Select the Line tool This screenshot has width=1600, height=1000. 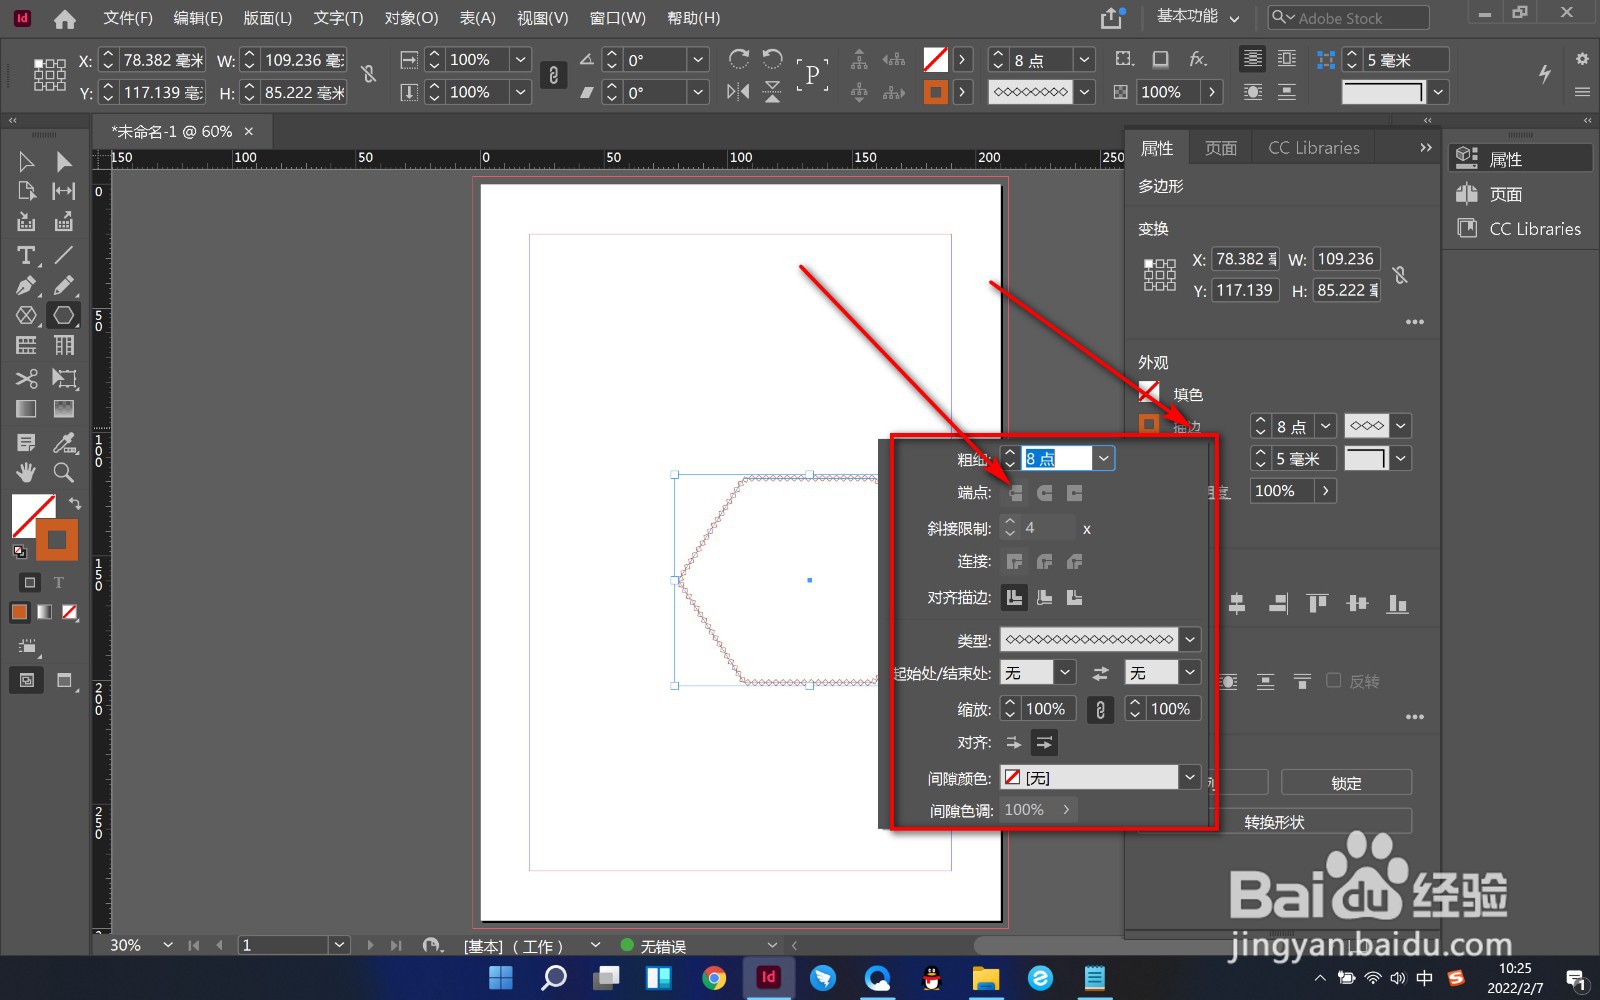pos(64,255)
